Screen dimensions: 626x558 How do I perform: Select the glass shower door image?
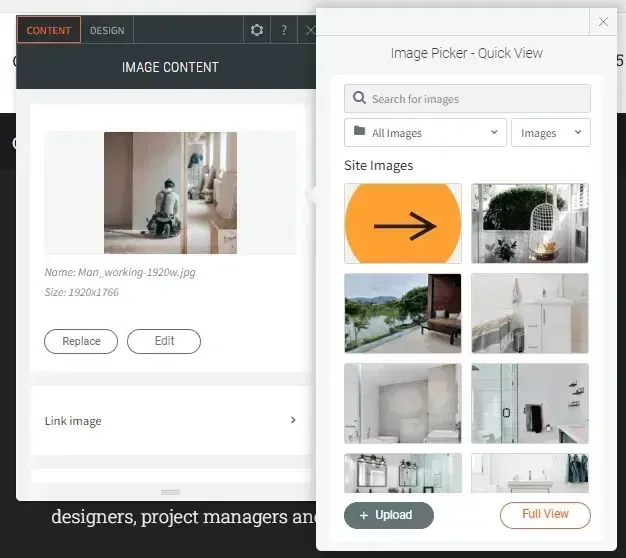pyautogui.click(x=530, y=403)
